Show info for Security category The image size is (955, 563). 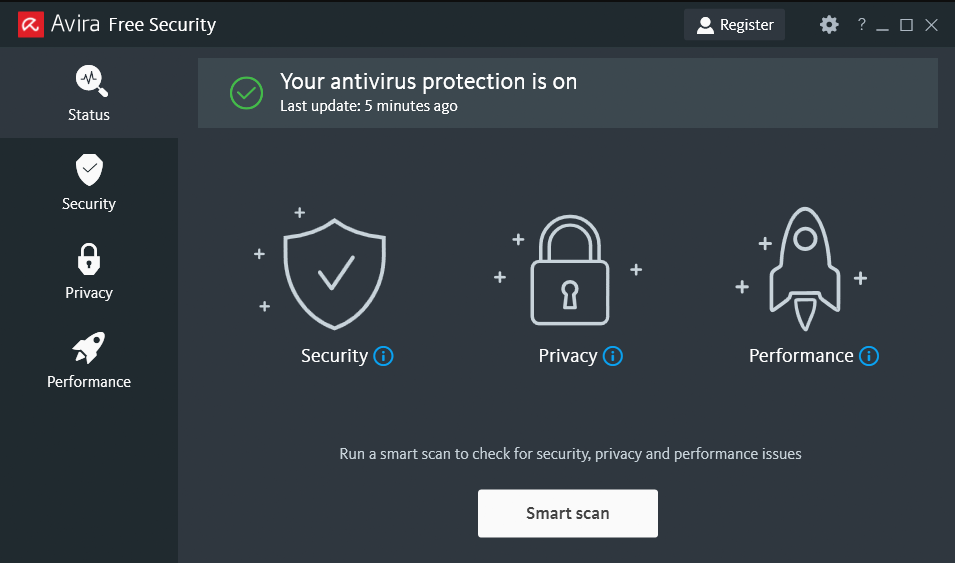coord(383,356)
